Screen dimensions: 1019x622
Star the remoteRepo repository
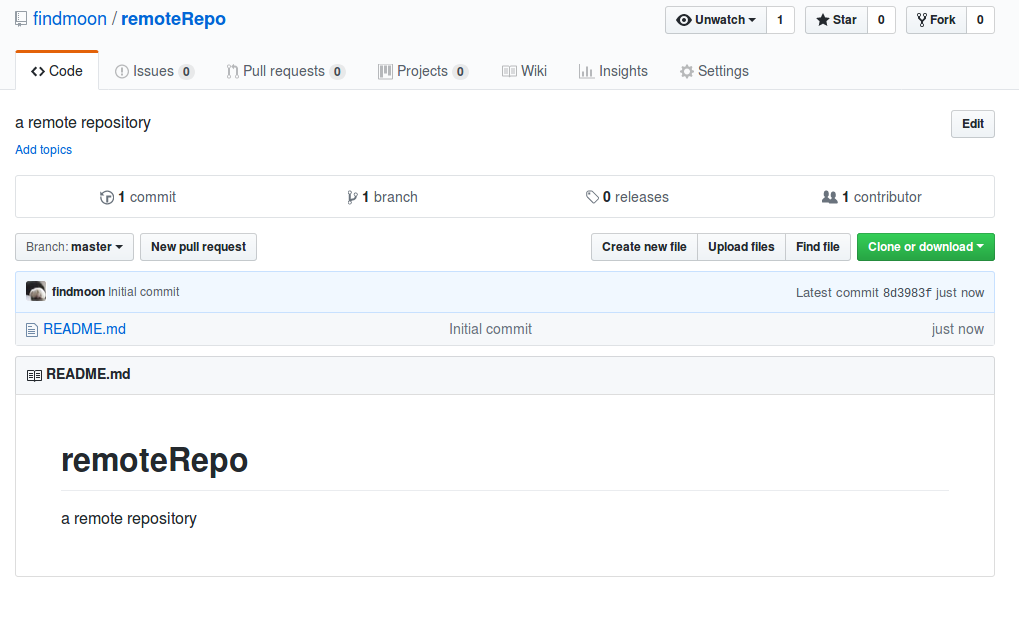(x=836, y=20)
